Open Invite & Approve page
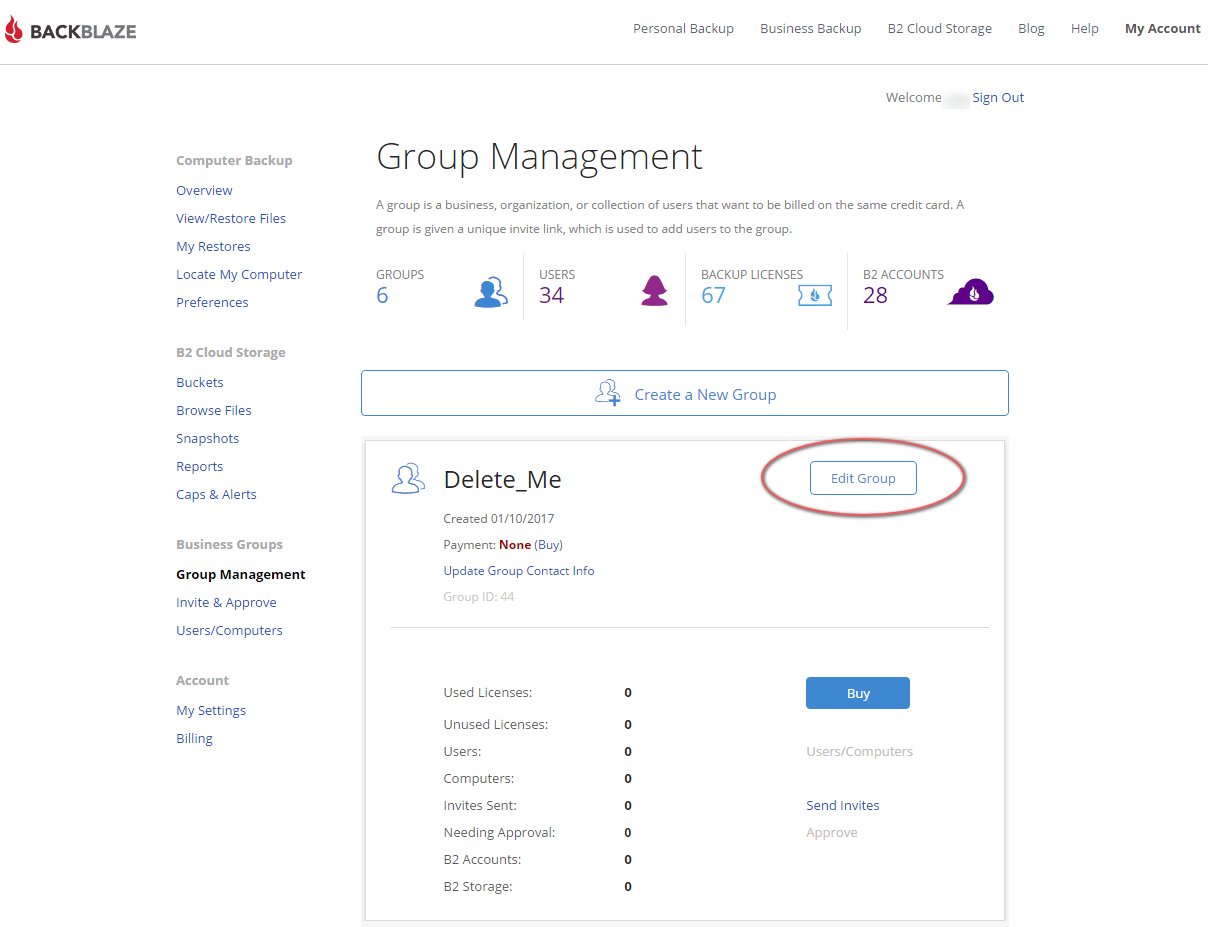This screenshot has width=1208, height=927. coord(226,602)
